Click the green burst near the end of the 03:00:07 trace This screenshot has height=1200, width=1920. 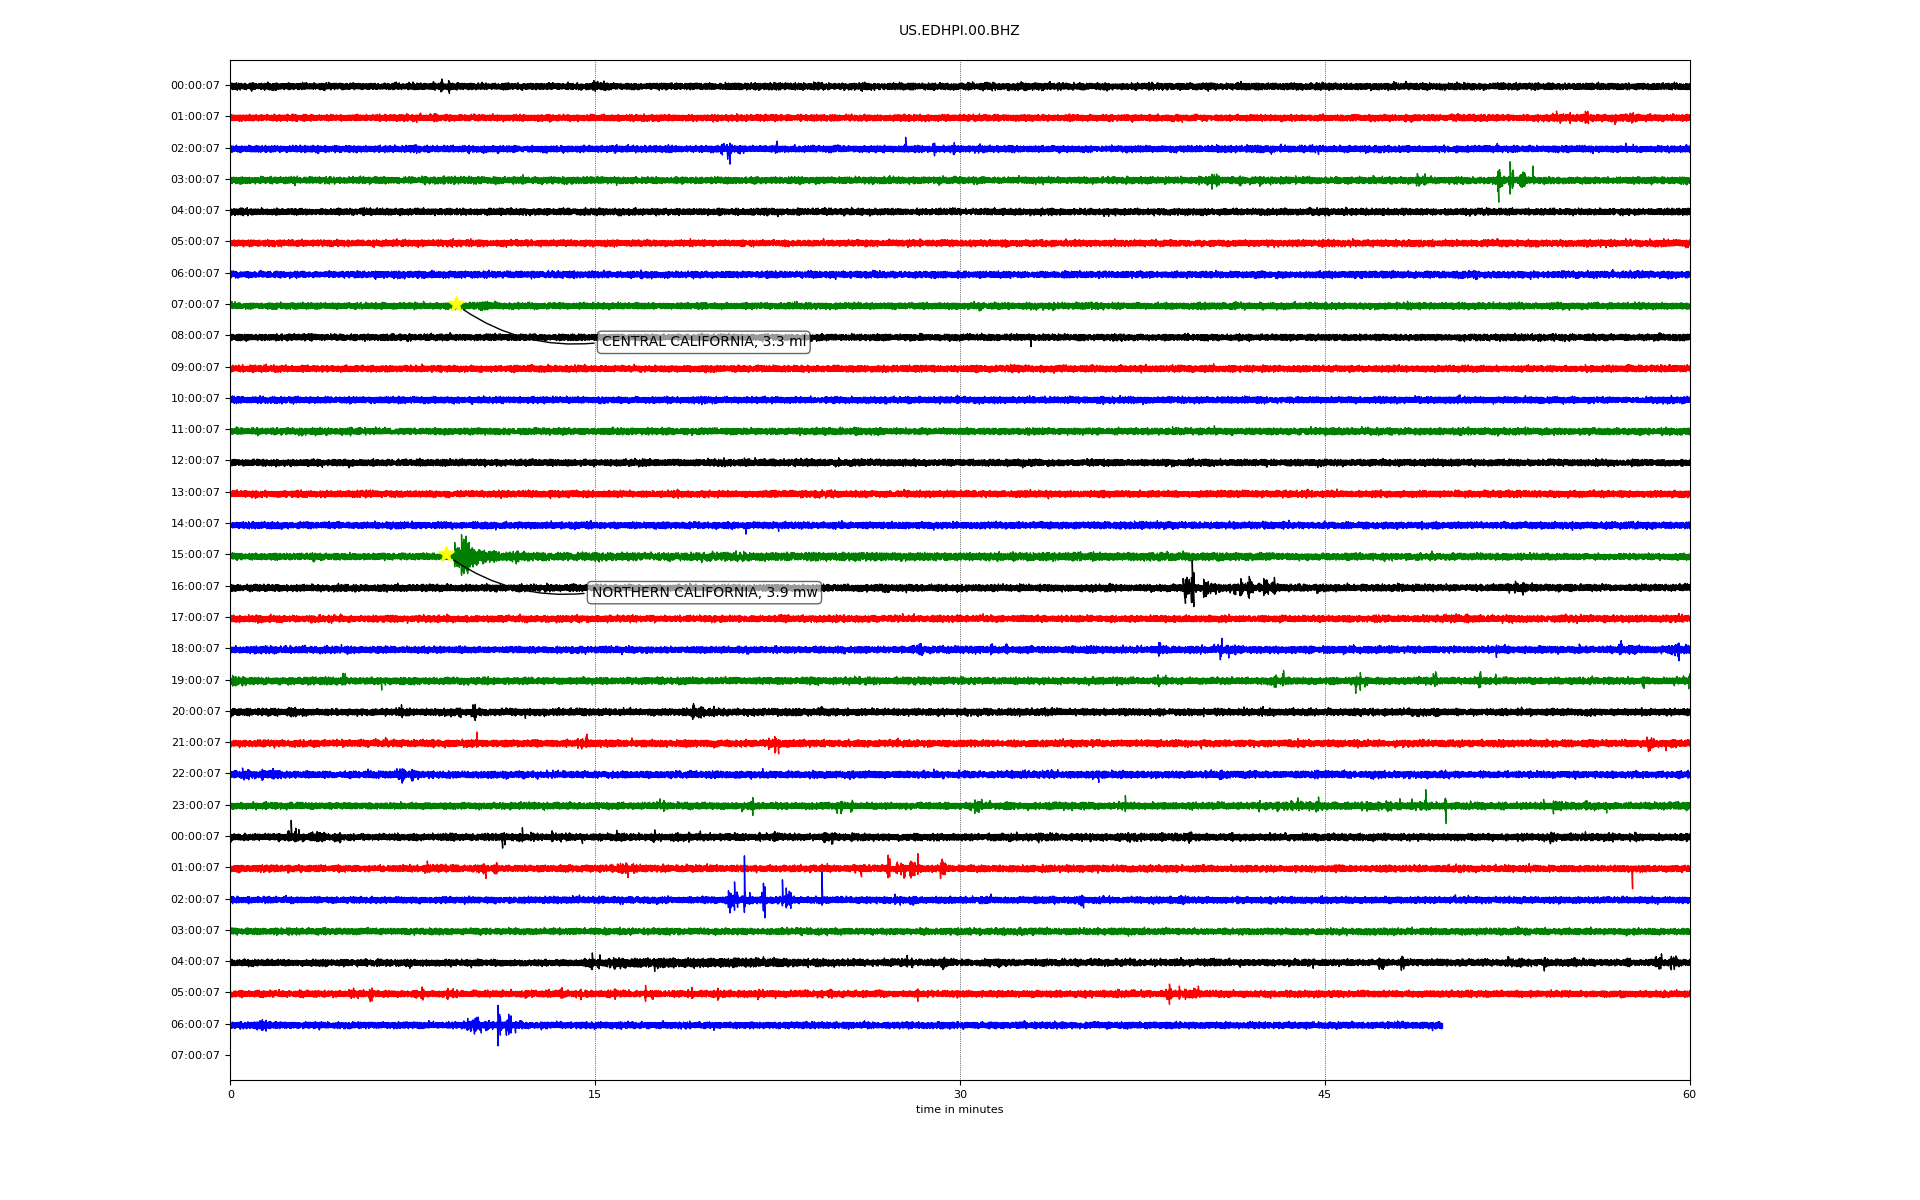click(x=1510, y=180)
